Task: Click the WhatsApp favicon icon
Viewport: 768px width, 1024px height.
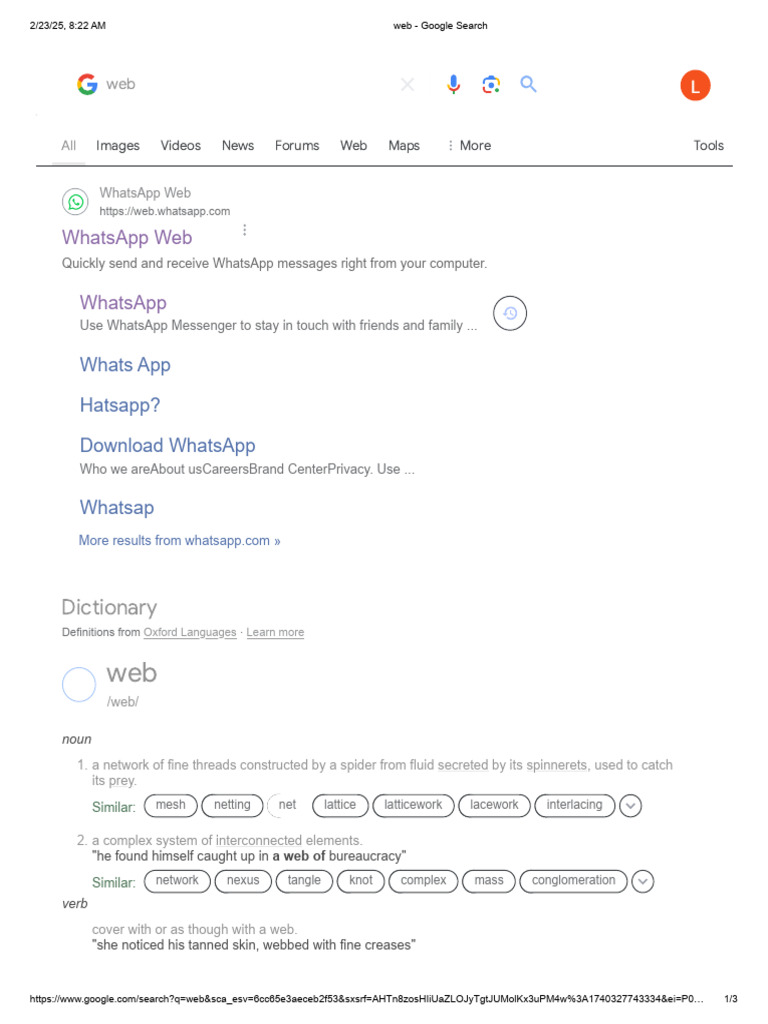Action: coord(76,202)
